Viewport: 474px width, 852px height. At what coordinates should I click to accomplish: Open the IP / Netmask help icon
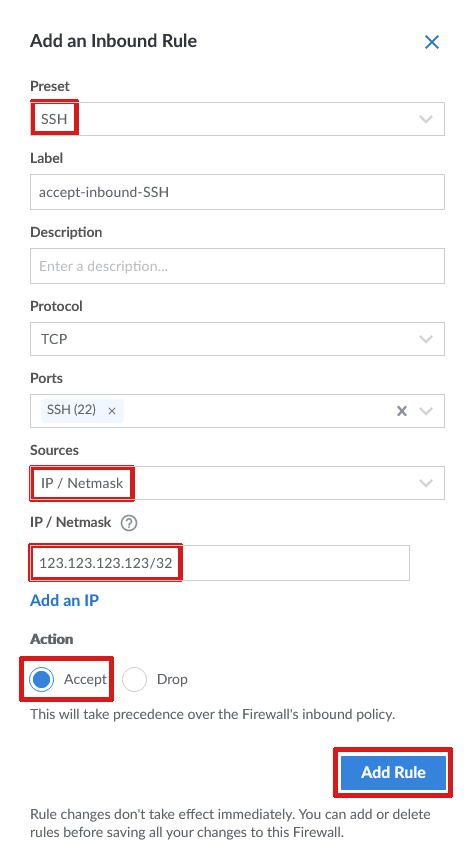point(129,523)
